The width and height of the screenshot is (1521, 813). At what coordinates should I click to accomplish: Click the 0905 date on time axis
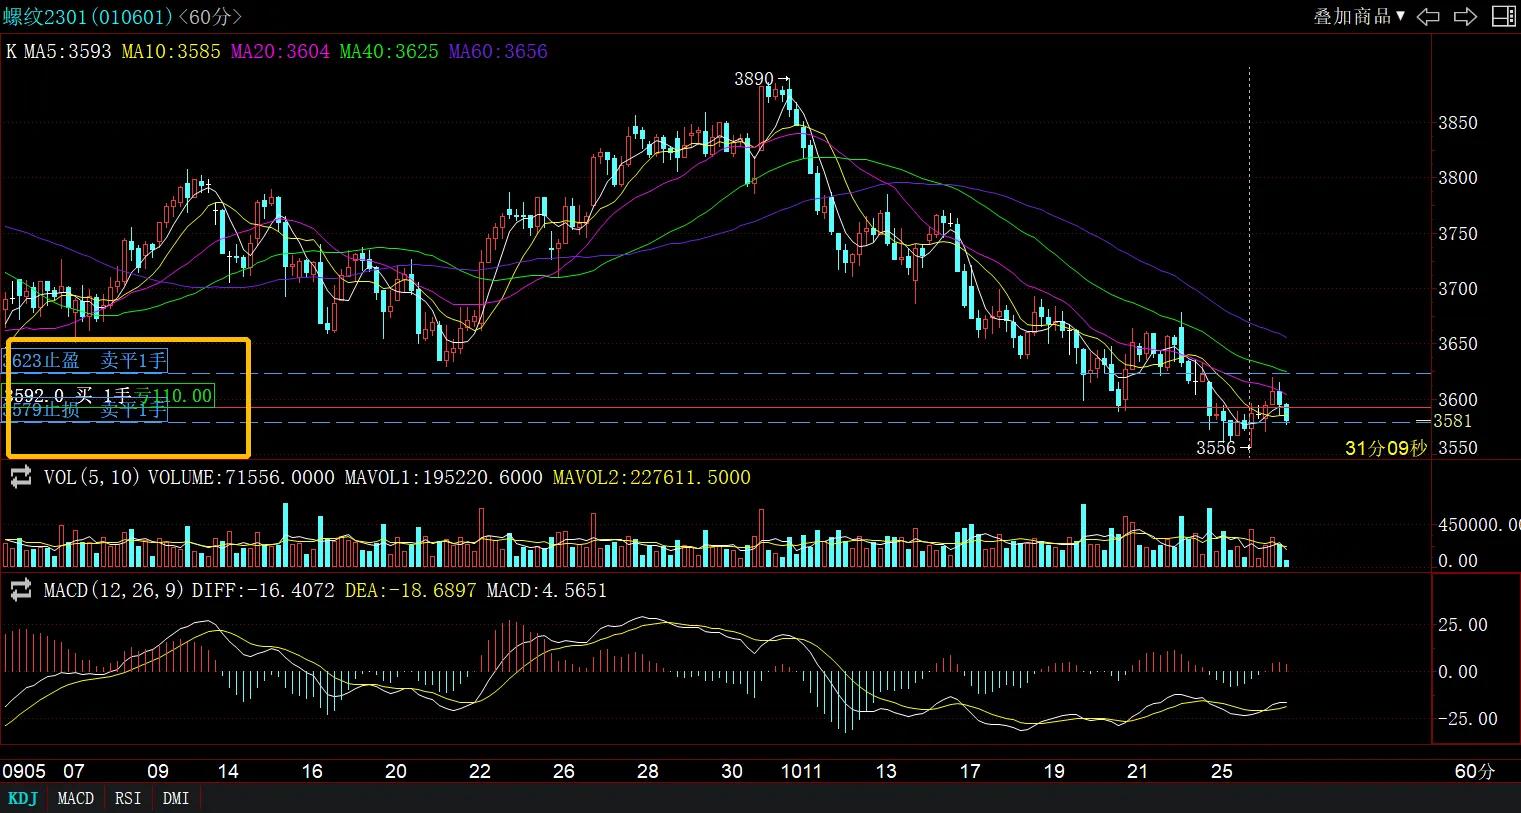(x=24, y=771)
